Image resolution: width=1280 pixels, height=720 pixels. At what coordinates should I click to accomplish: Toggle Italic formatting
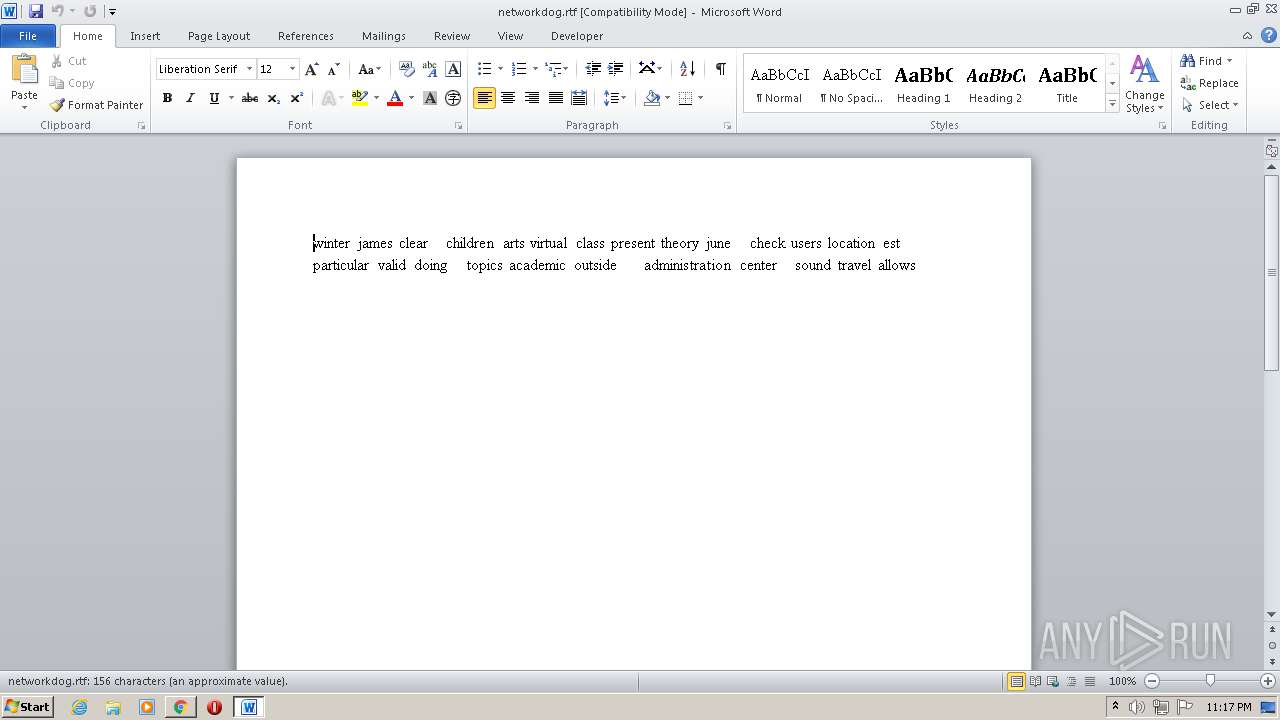[x=190, y=98]
